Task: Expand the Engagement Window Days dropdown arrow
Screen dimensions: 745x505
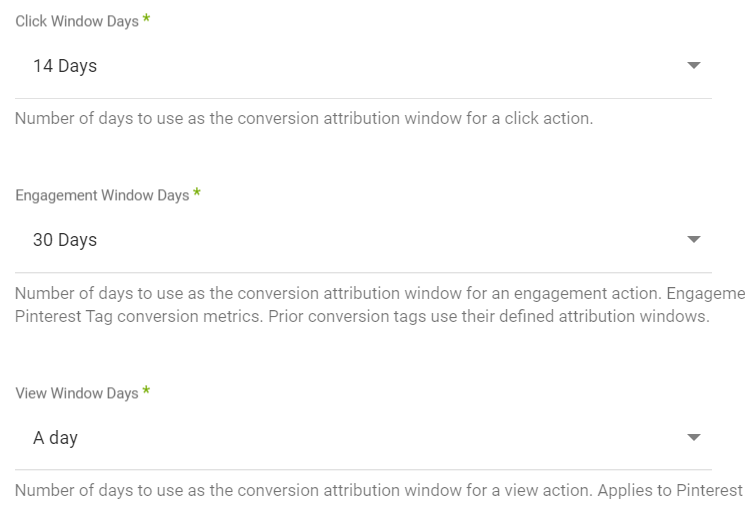Action: 694,240
